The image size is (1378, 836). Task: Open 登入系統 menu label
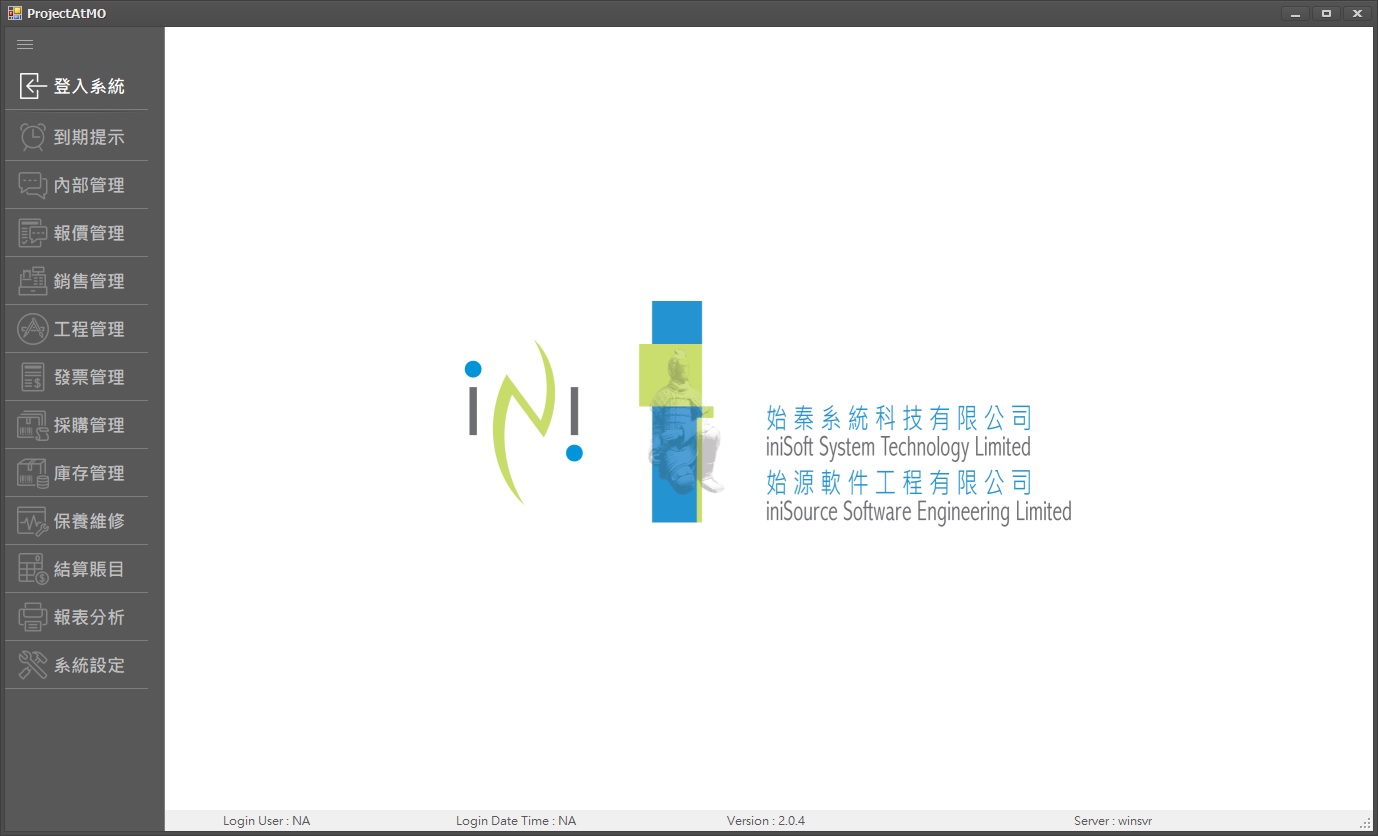(x=89, y=87)
